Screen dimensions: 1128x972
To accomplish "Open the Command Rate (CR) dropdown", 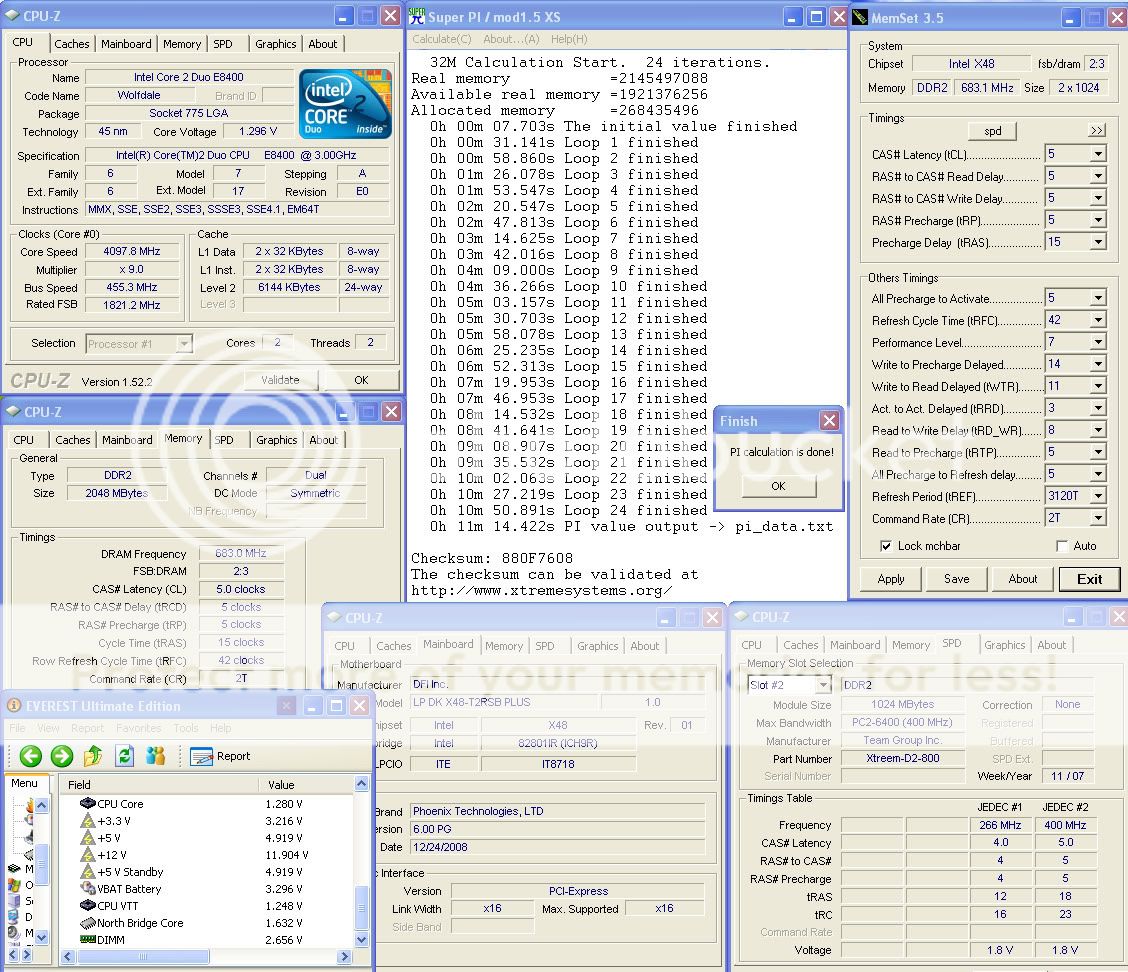I will 1098,518.
